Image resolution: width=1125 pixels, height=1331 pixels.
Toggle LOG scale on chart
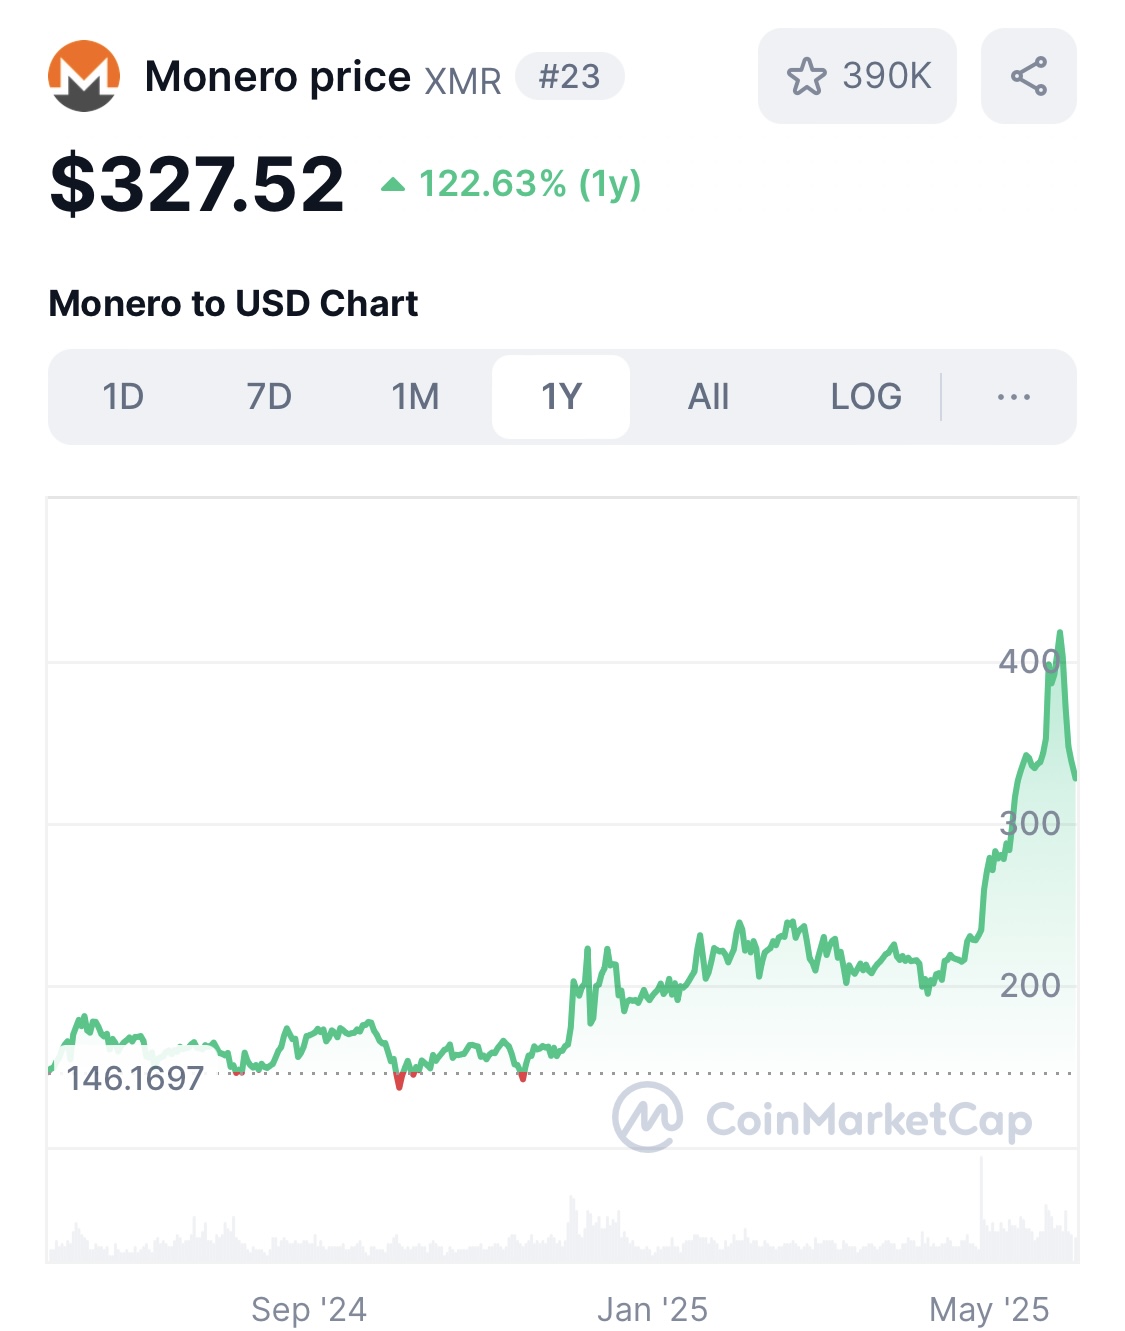(x=866, y=397)
